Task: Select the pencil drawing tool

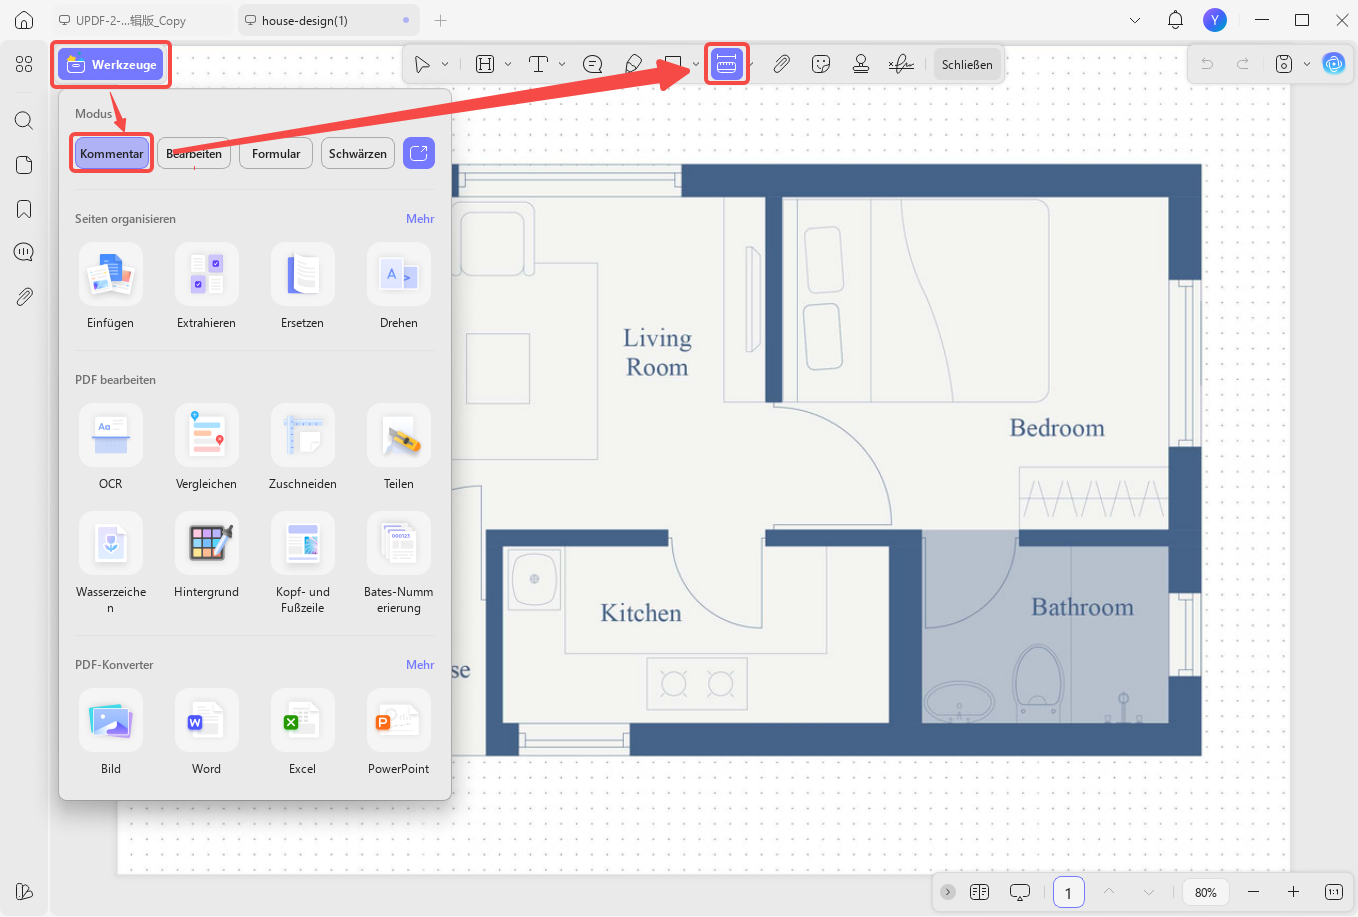Action: pos(633,64)
